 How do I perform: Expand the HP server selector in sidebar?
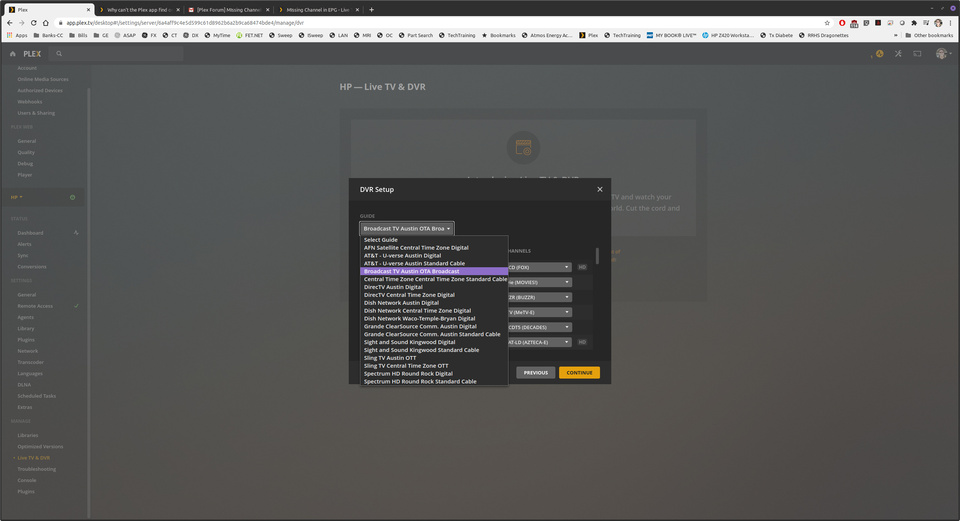coord(17,197)
